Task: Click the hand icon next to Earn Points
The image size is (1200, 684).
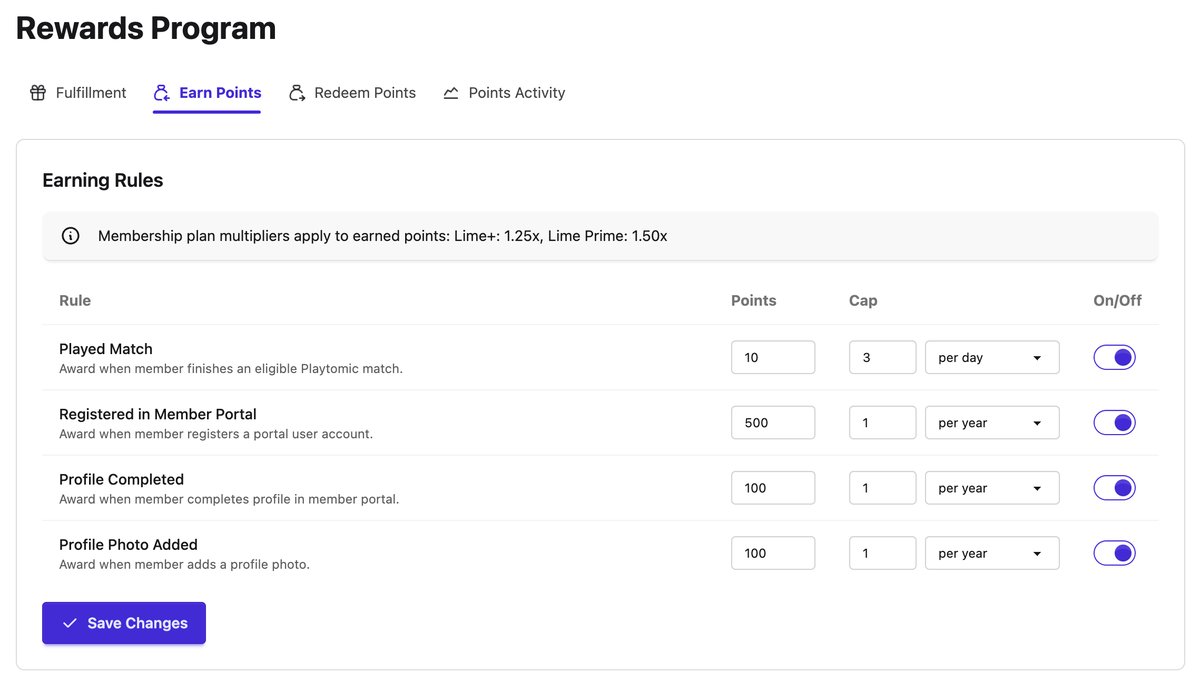Action: pyautogui.click(x=160, y=92)
